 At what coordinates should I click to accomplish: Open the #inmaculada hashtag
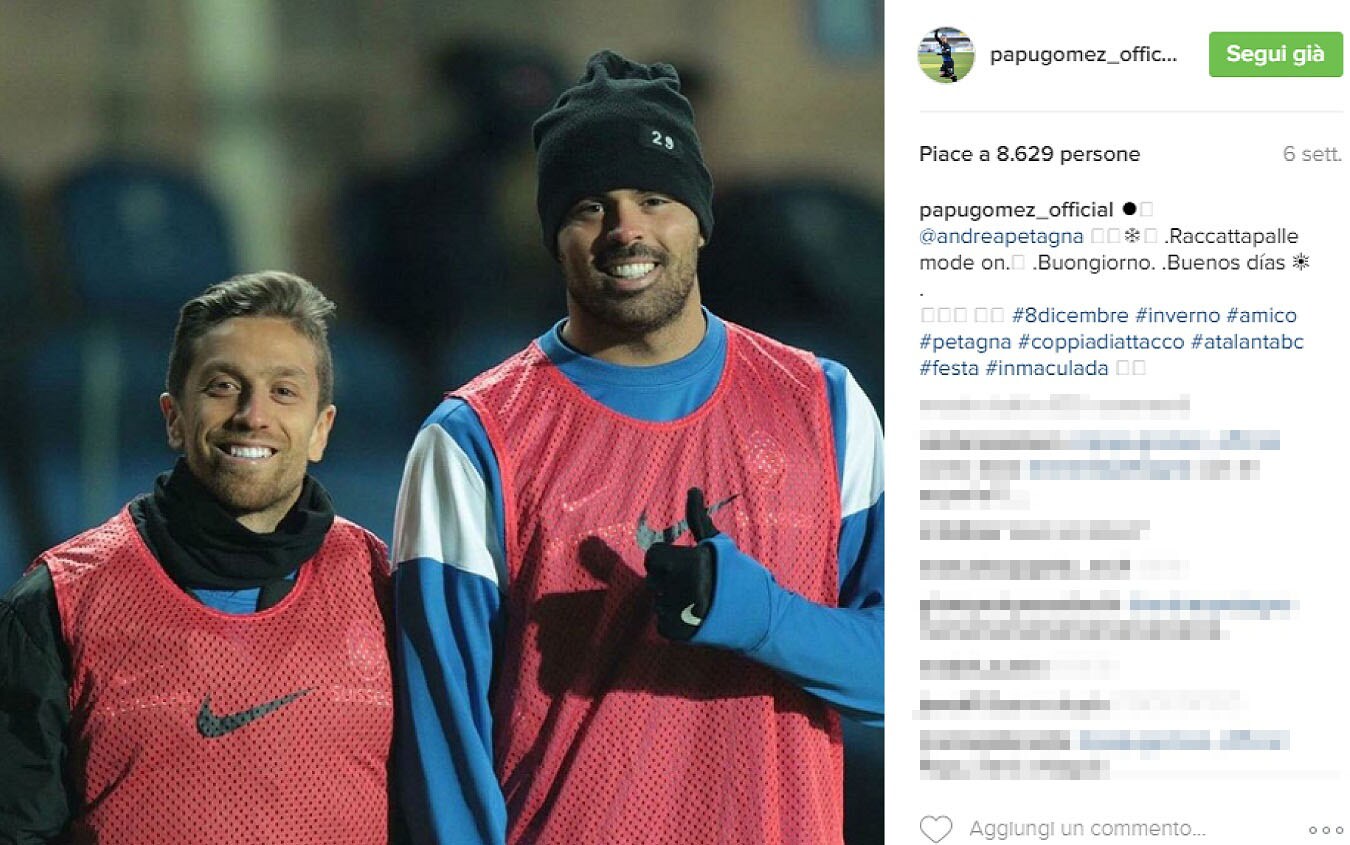pyautogui.click(x=1047, y=368)
